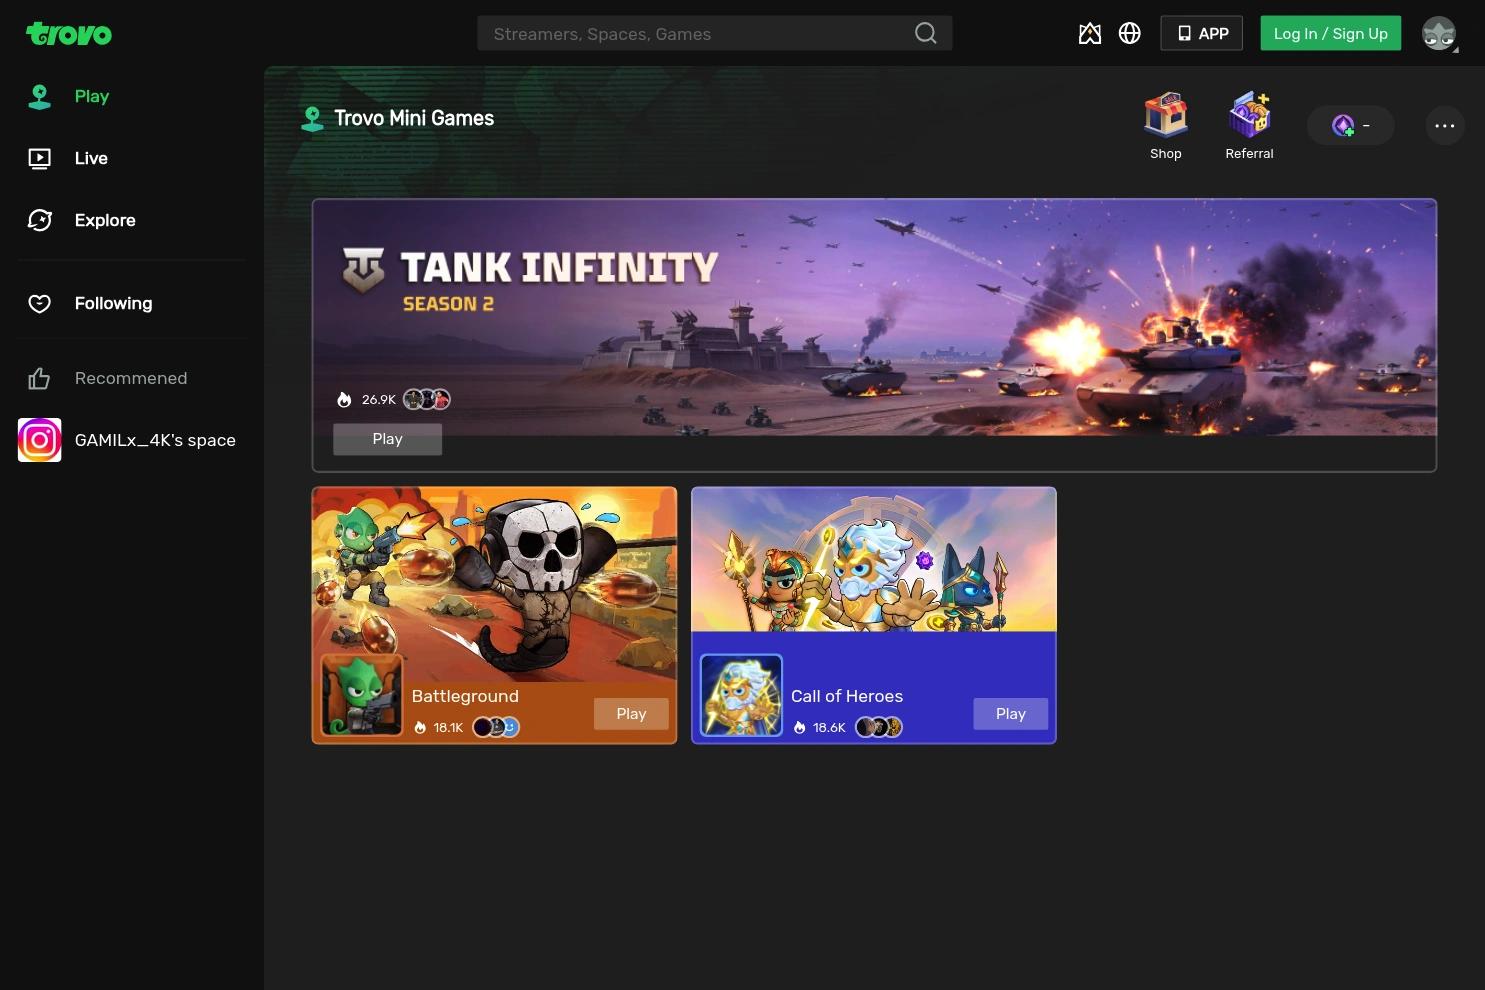The width and height of the screenshot is (1485, 990).
Task: Click the 26.9K popularity count
Action: point(379,400)
